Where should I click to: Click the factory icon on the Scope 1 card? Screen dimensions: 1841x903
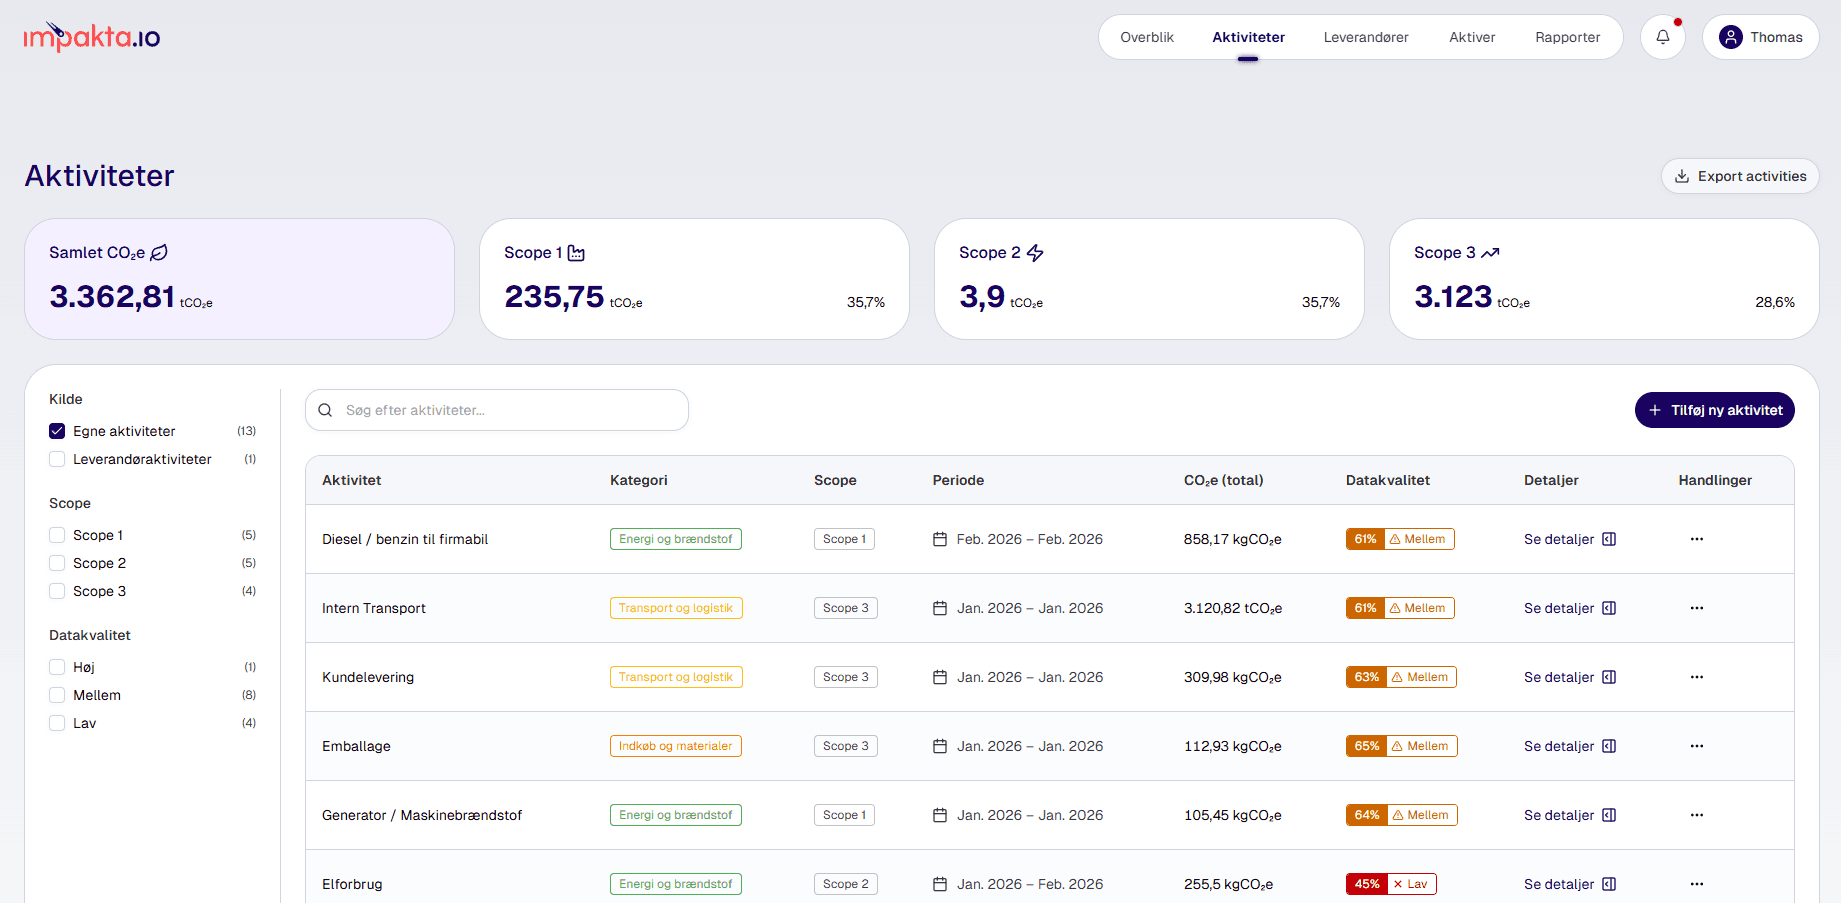tap(577, 253)
